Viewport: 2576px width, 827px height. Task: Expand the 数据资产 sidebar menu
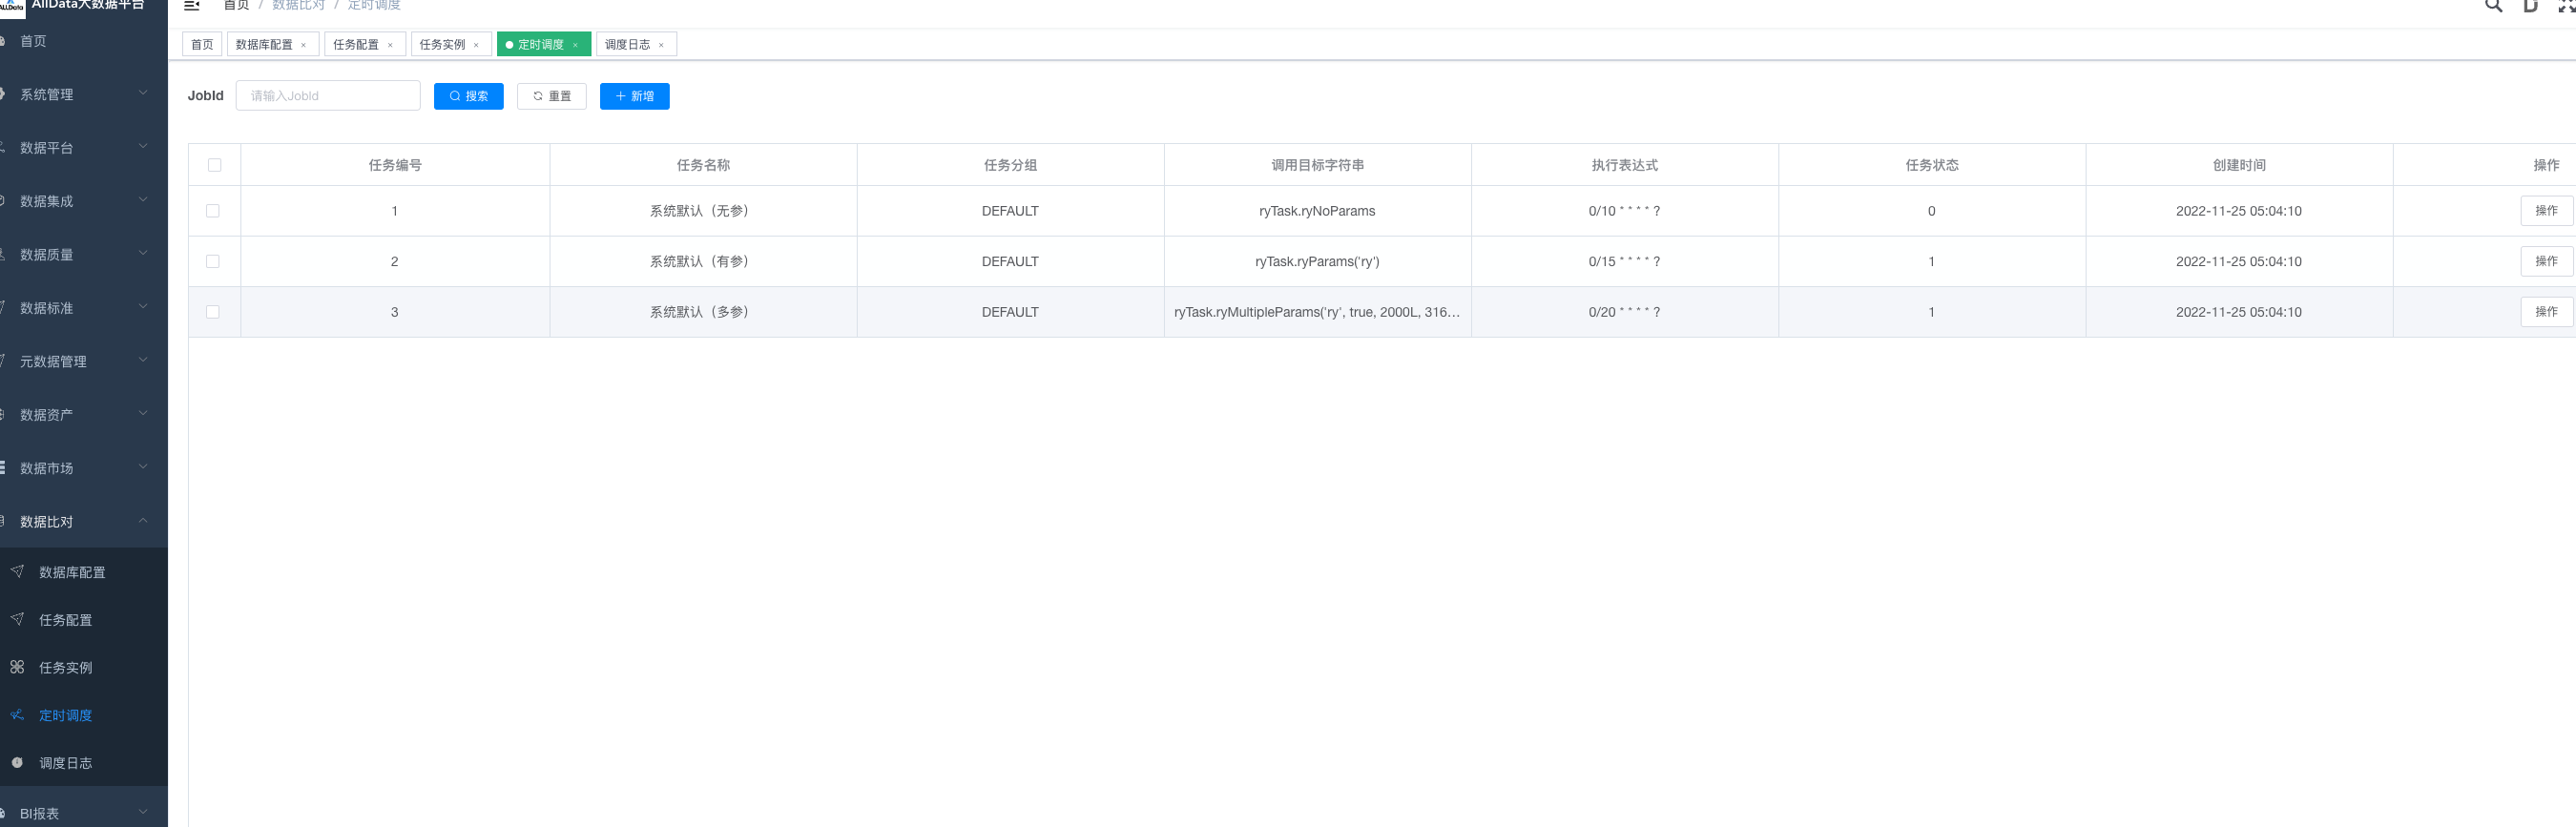pos(84,415)
